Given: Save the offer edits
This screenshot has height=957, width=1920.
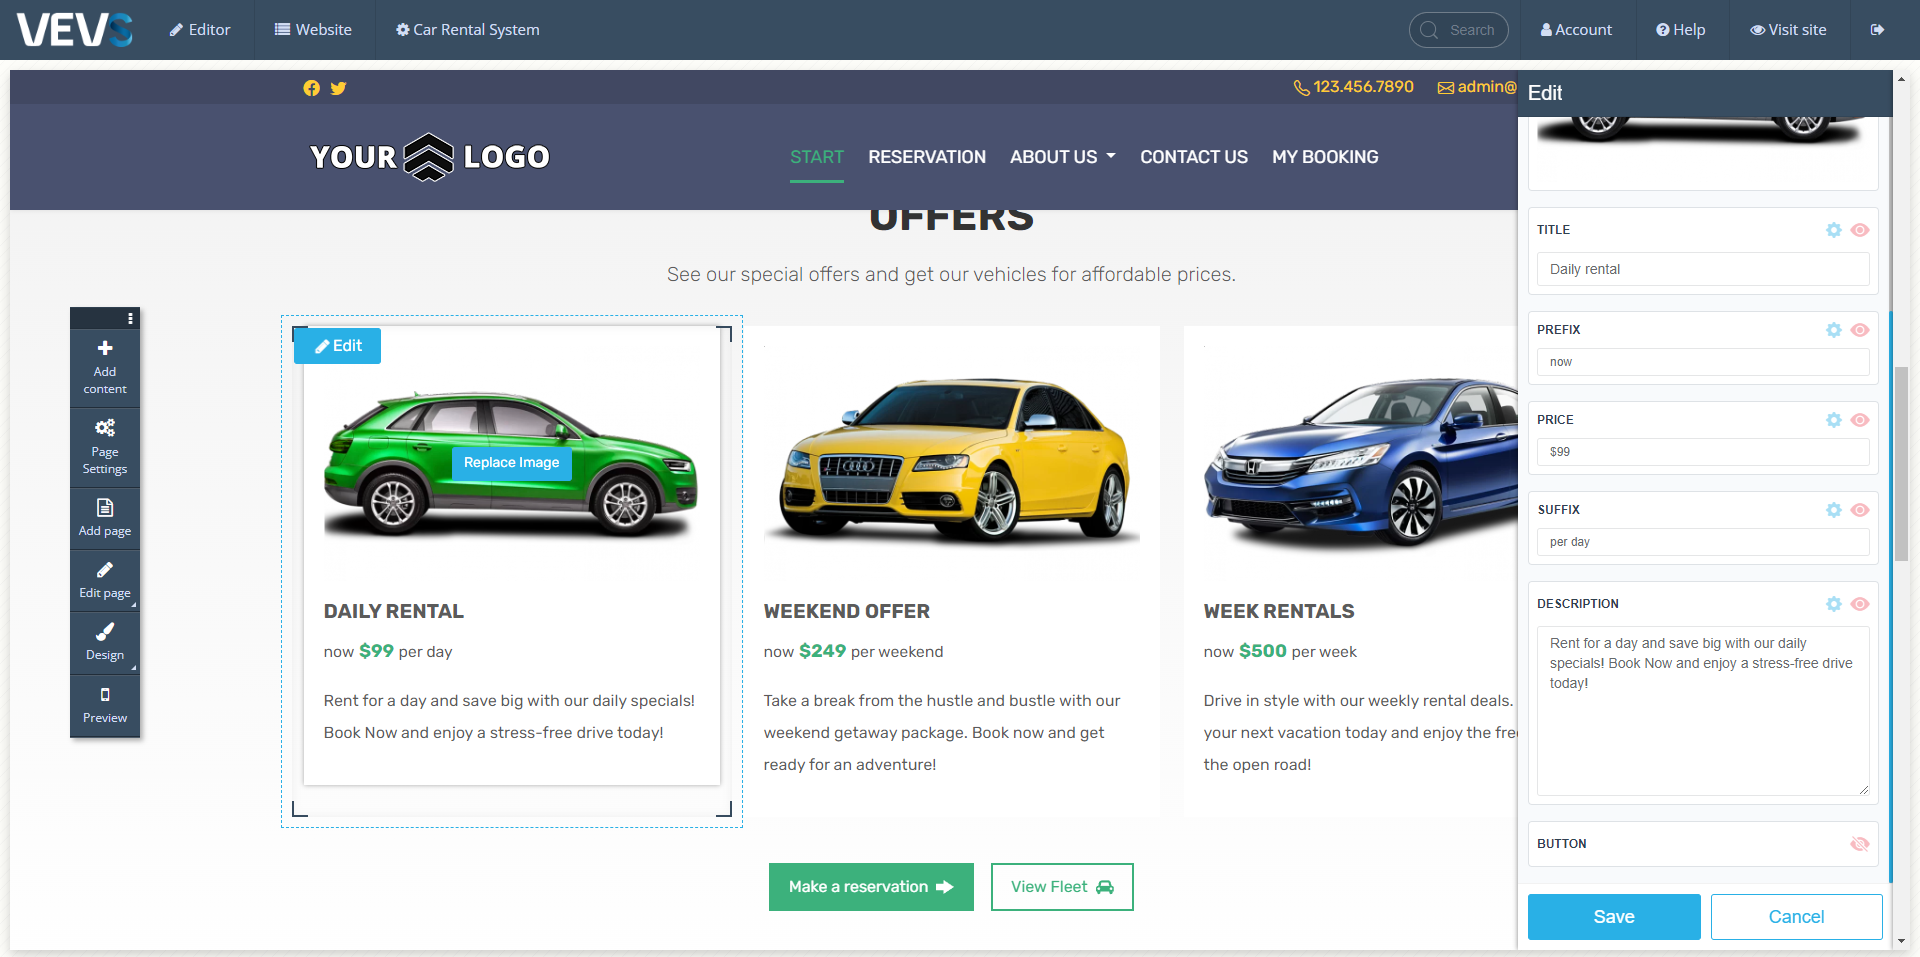Looking at the screenshot, I should (1613, 916).
